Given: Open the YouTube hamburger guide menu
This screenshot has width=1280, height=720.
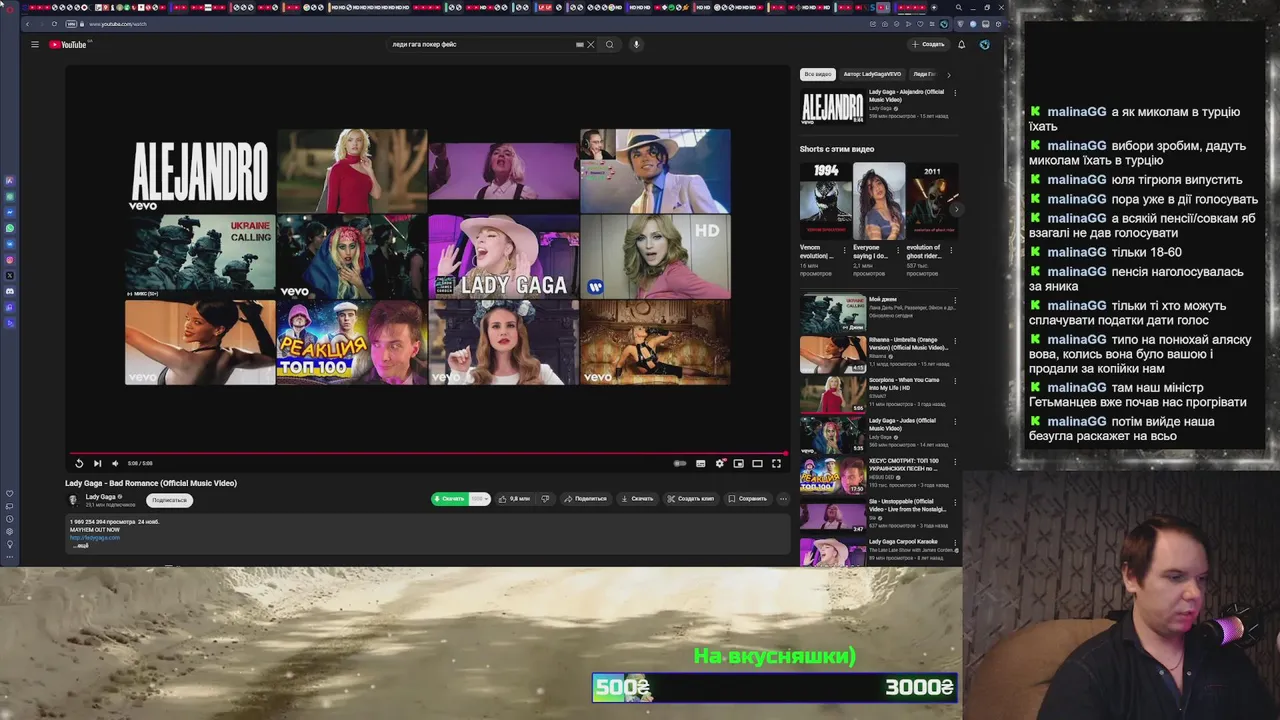Looking at the screenshot, I should pos(34,44).
